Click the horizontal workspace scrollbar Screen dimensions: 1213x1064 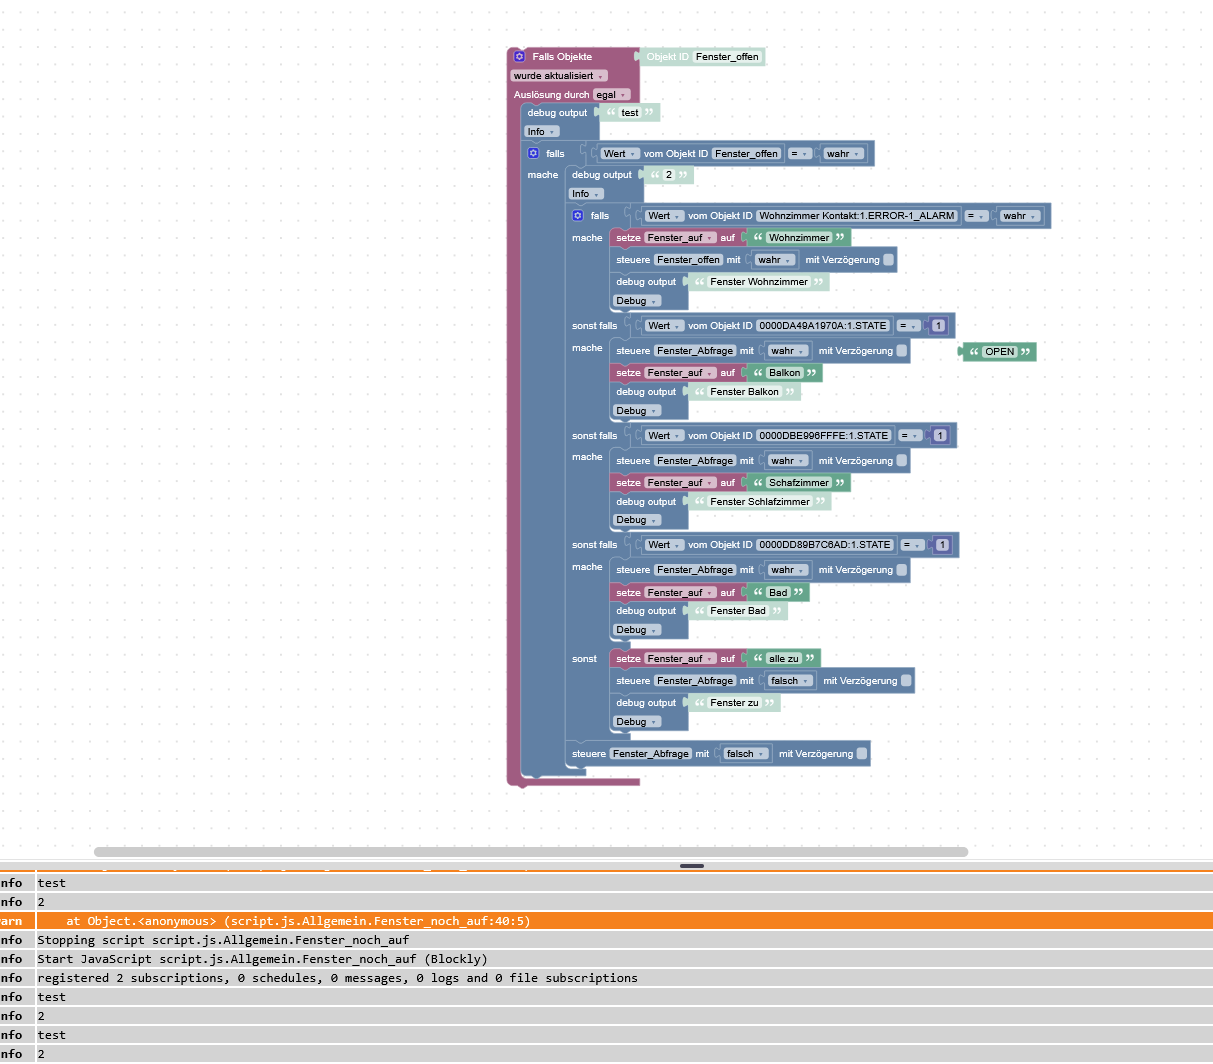pos(530,852)
